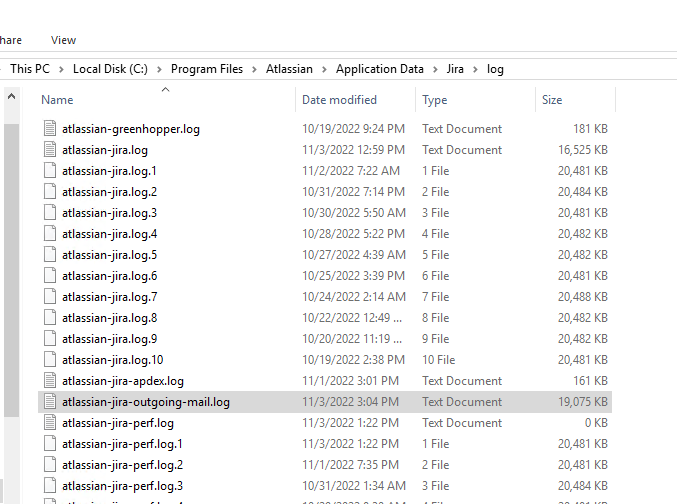677x504 pixels.
Task: Click the atlassian-jira-perf.log document icon
Action: [50, 423]
